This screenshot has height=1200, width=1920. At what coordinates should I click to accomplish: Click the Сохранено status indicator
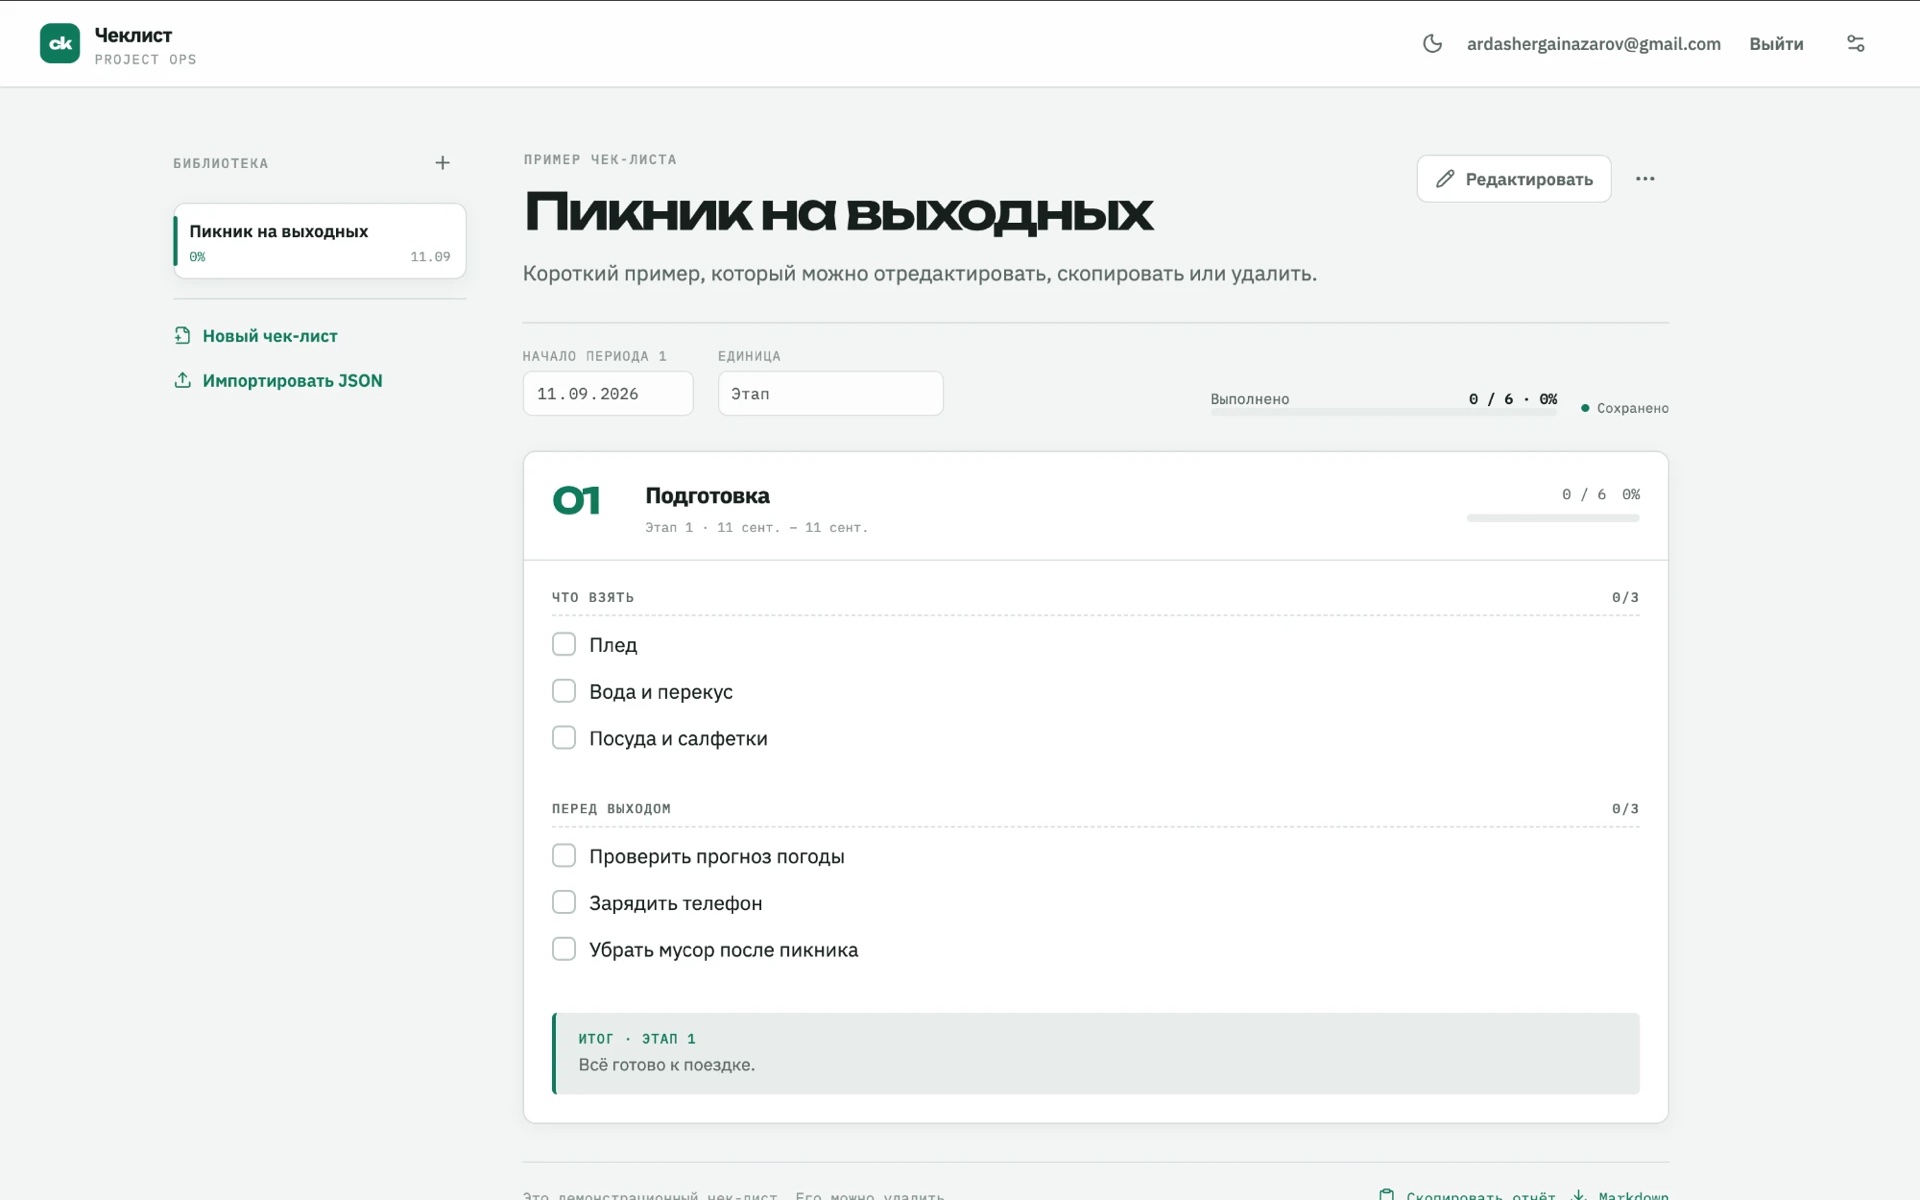[x=1624, y=408]
